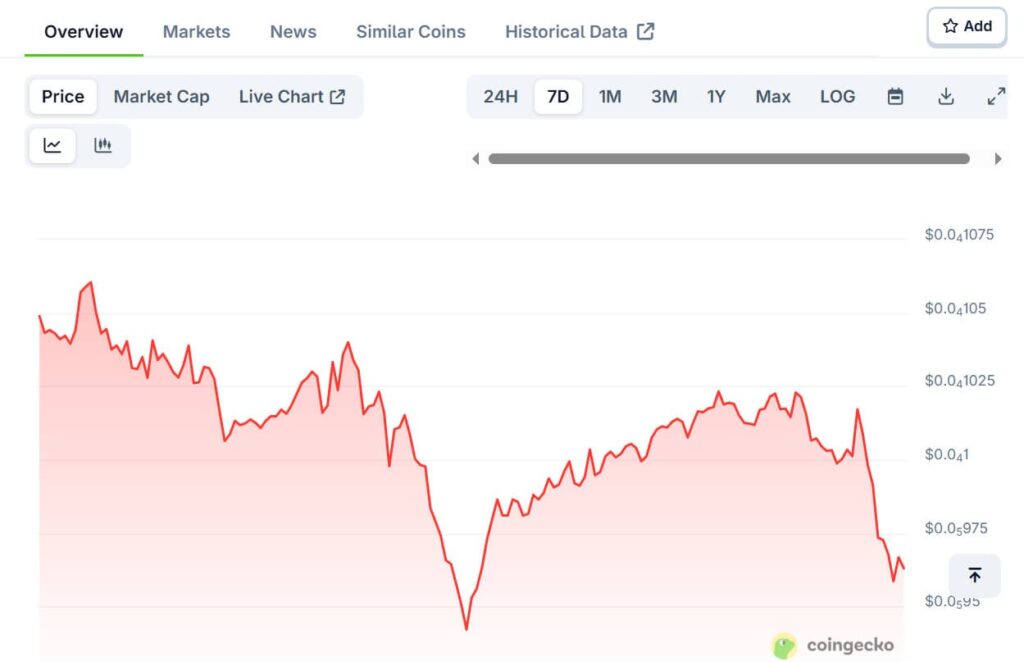Image resolution: width=1024 pixels, height=662 pixels.
Task: Open the Markets tab
Action: pyautogui.click(x=196, y=32)
